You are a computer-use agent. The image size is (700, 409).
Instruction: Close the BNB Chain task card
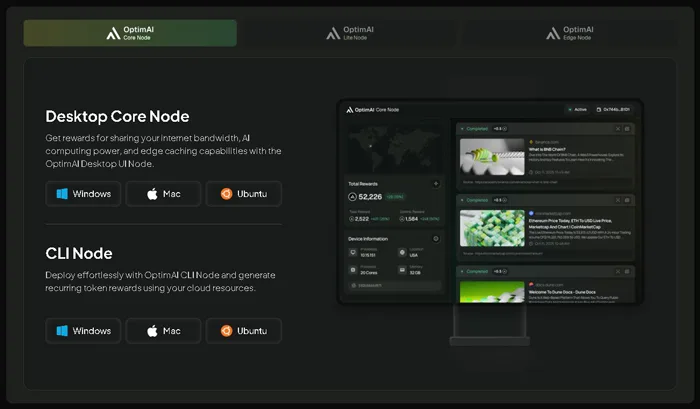(x=618, y=129)
